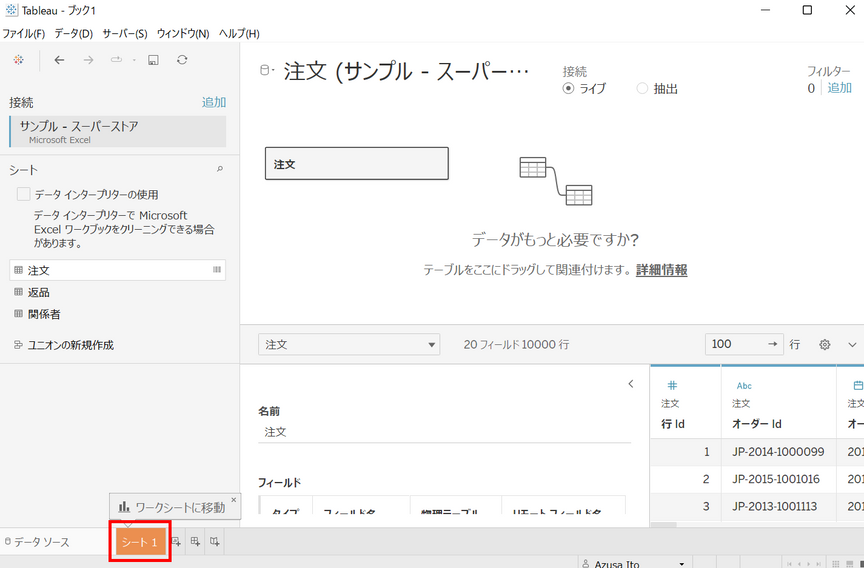Screen dimensions: 864x568
Task: Add a new story with the new-story icon
Action: 215,542
